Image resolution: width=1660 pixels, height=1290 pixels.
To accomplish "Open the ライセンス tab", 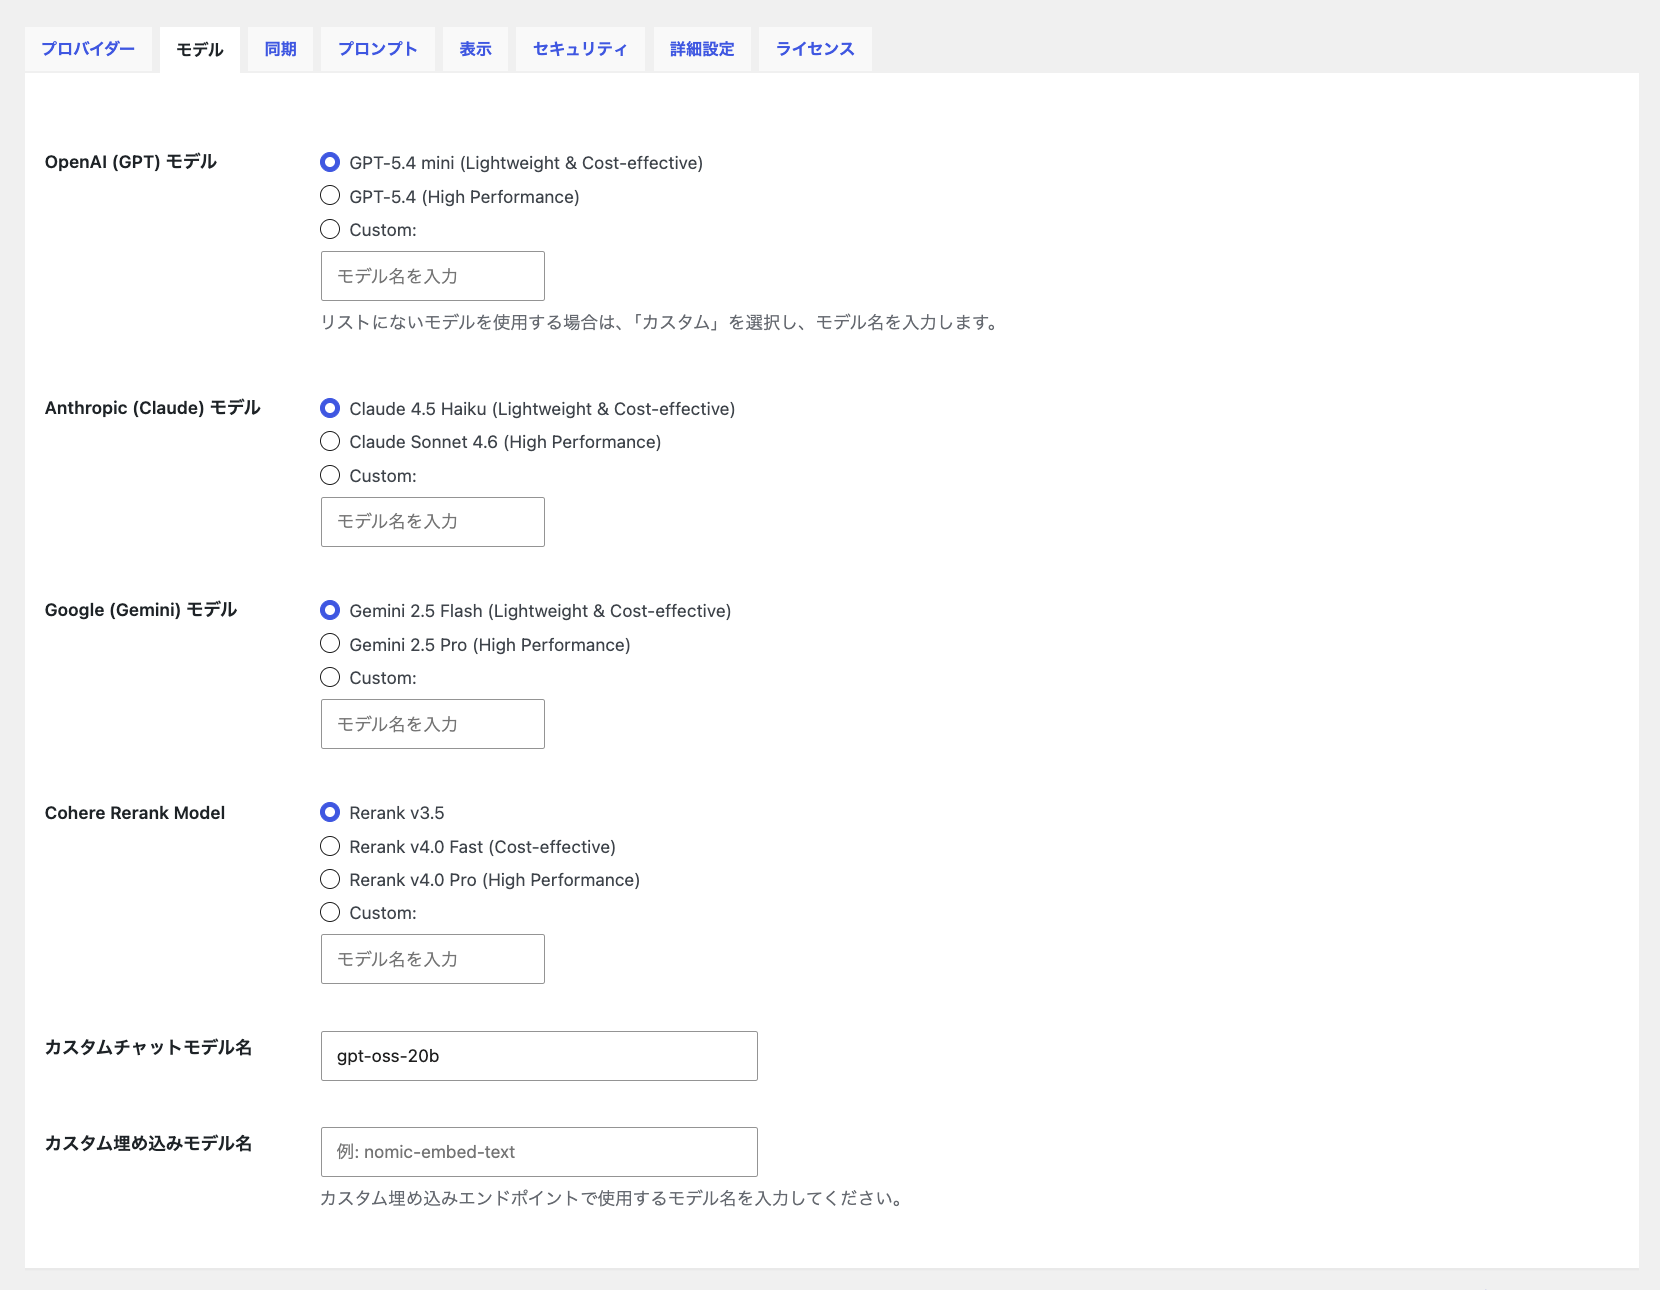I will point(815,49).
